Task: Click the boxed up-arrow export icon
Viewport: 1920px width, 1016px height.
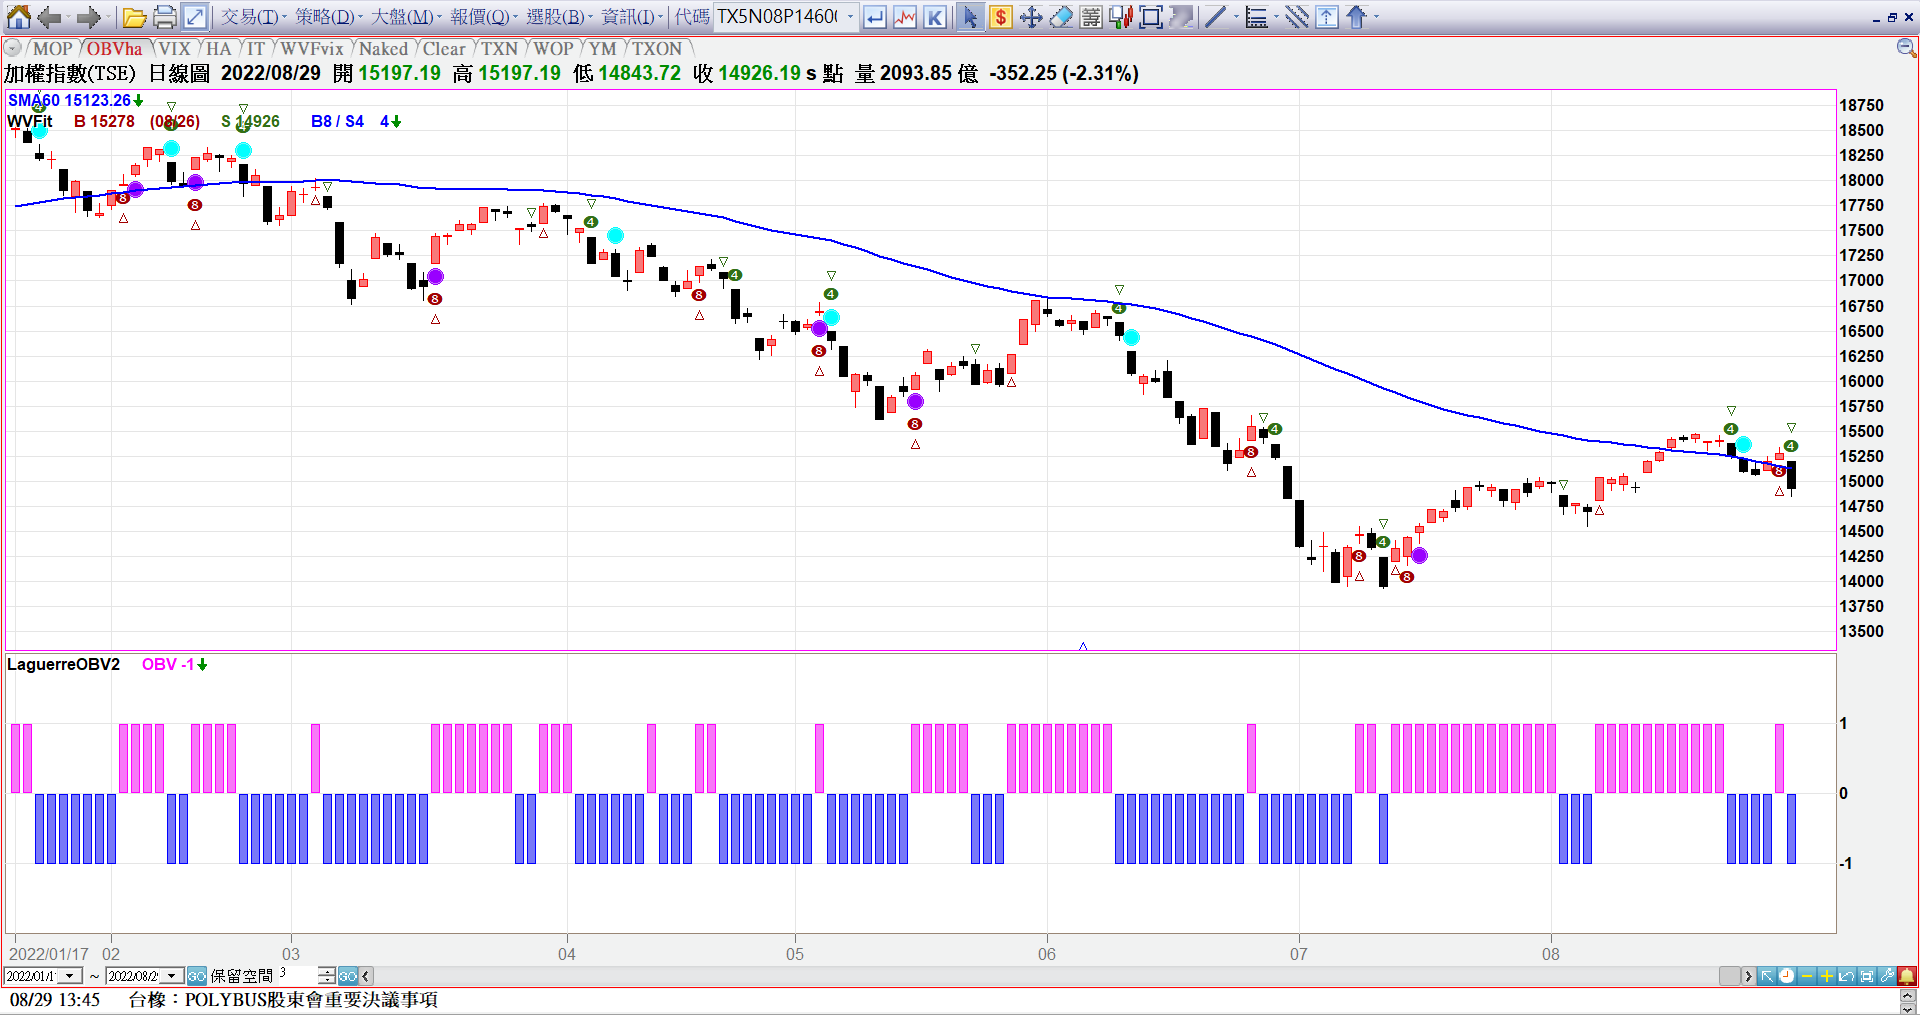Action: pyautogui.click(x=1327, y=17)
